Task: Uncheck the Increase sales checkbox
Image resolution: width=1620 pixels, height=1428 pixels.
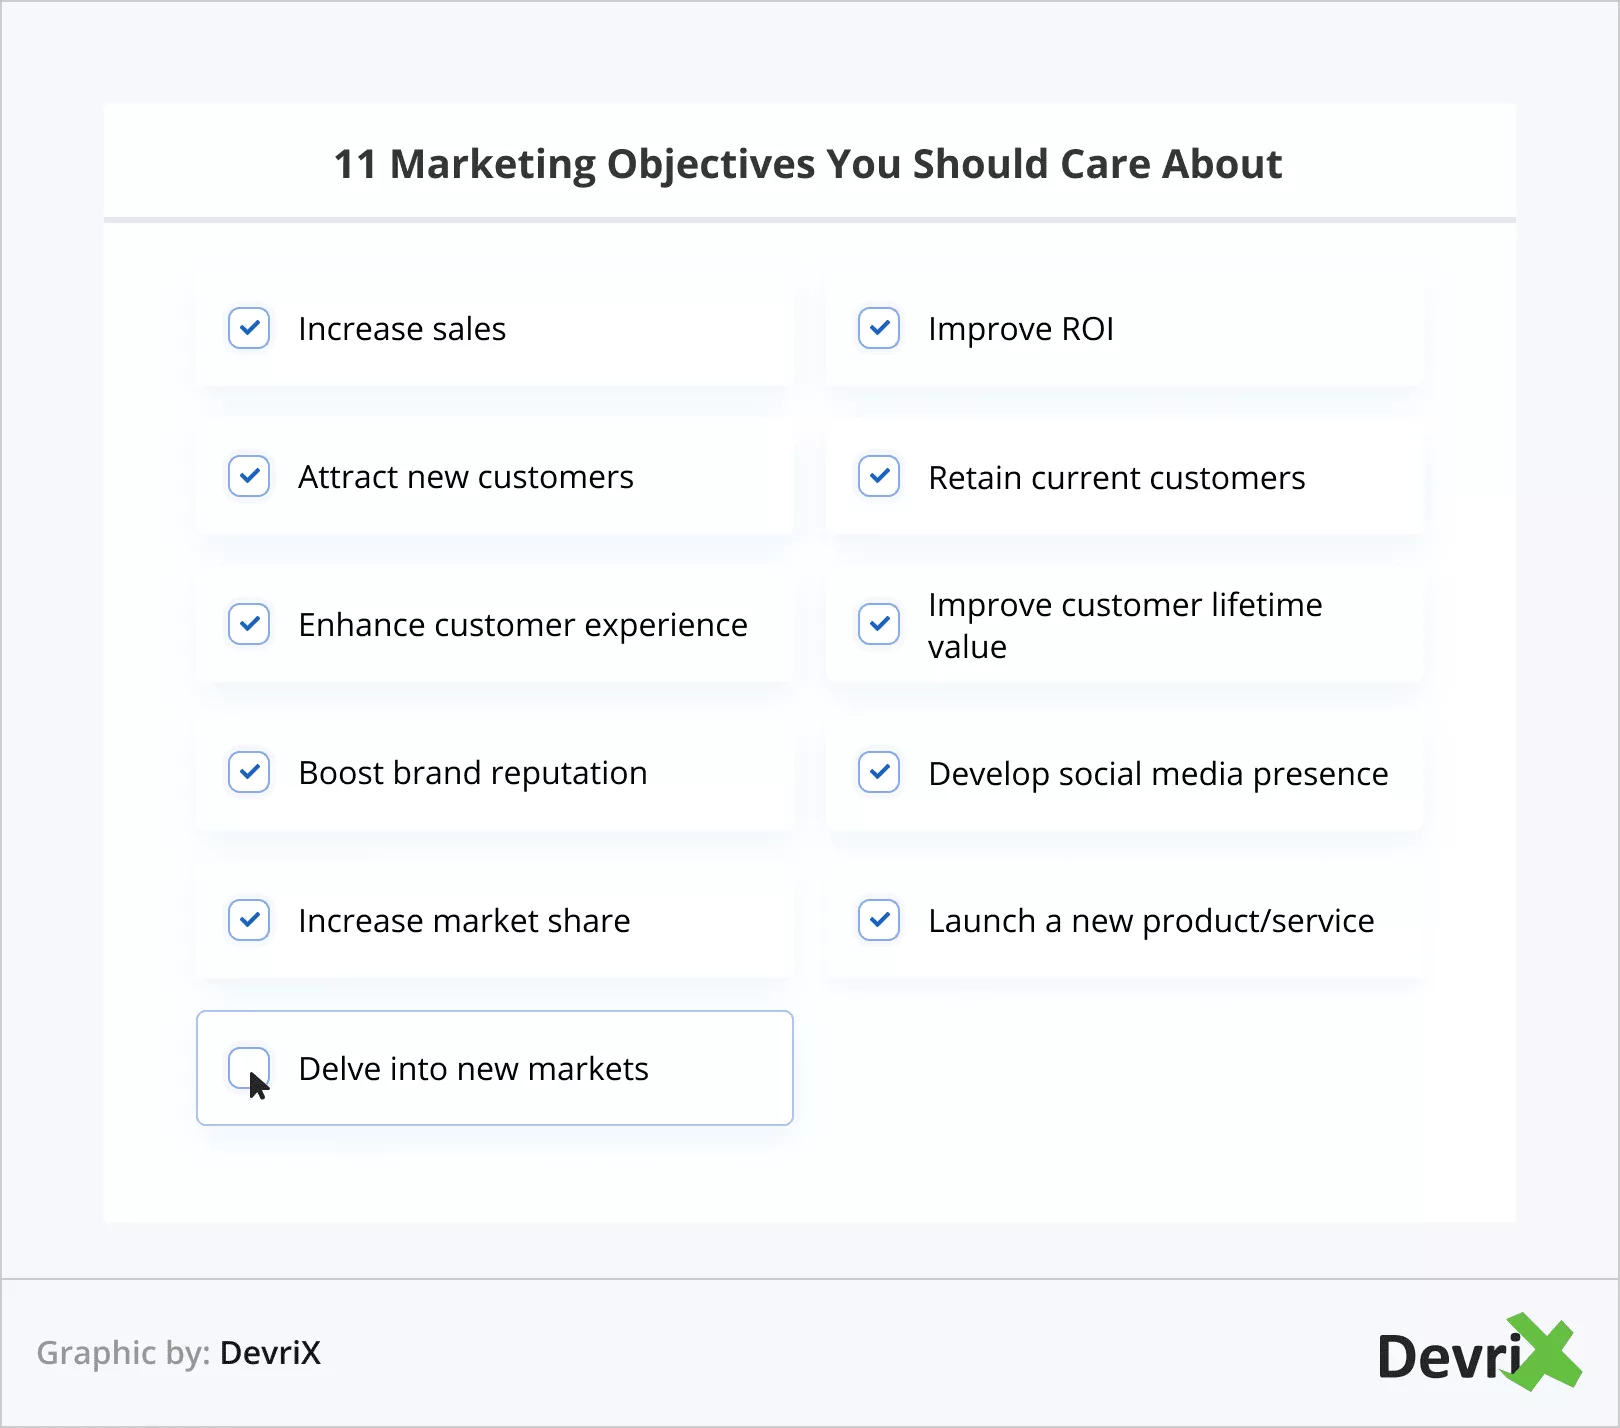Action: pos(249,328)
